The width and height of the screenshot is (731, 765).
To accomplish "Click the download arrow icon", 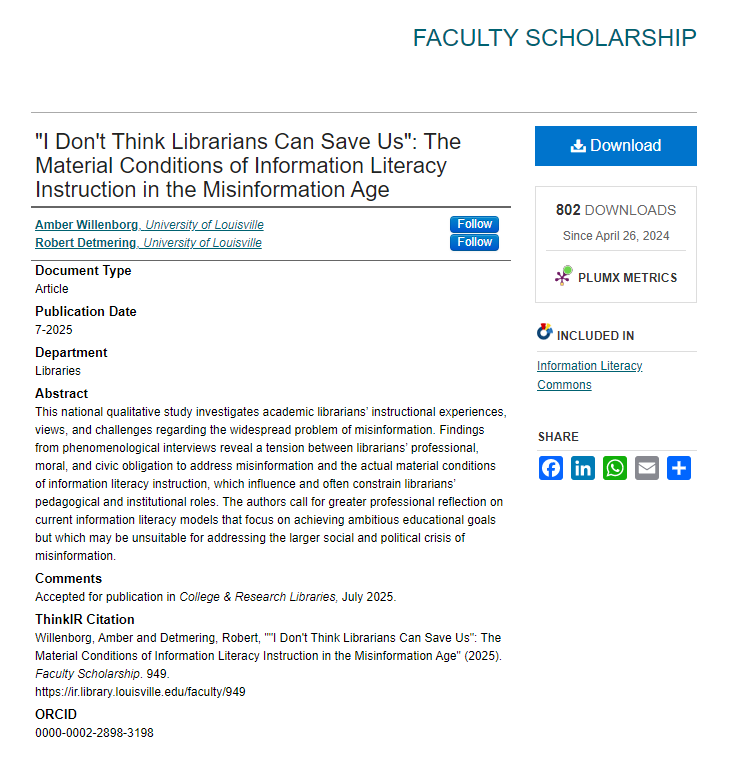I will pyautogui.click(x=578, y=146).
